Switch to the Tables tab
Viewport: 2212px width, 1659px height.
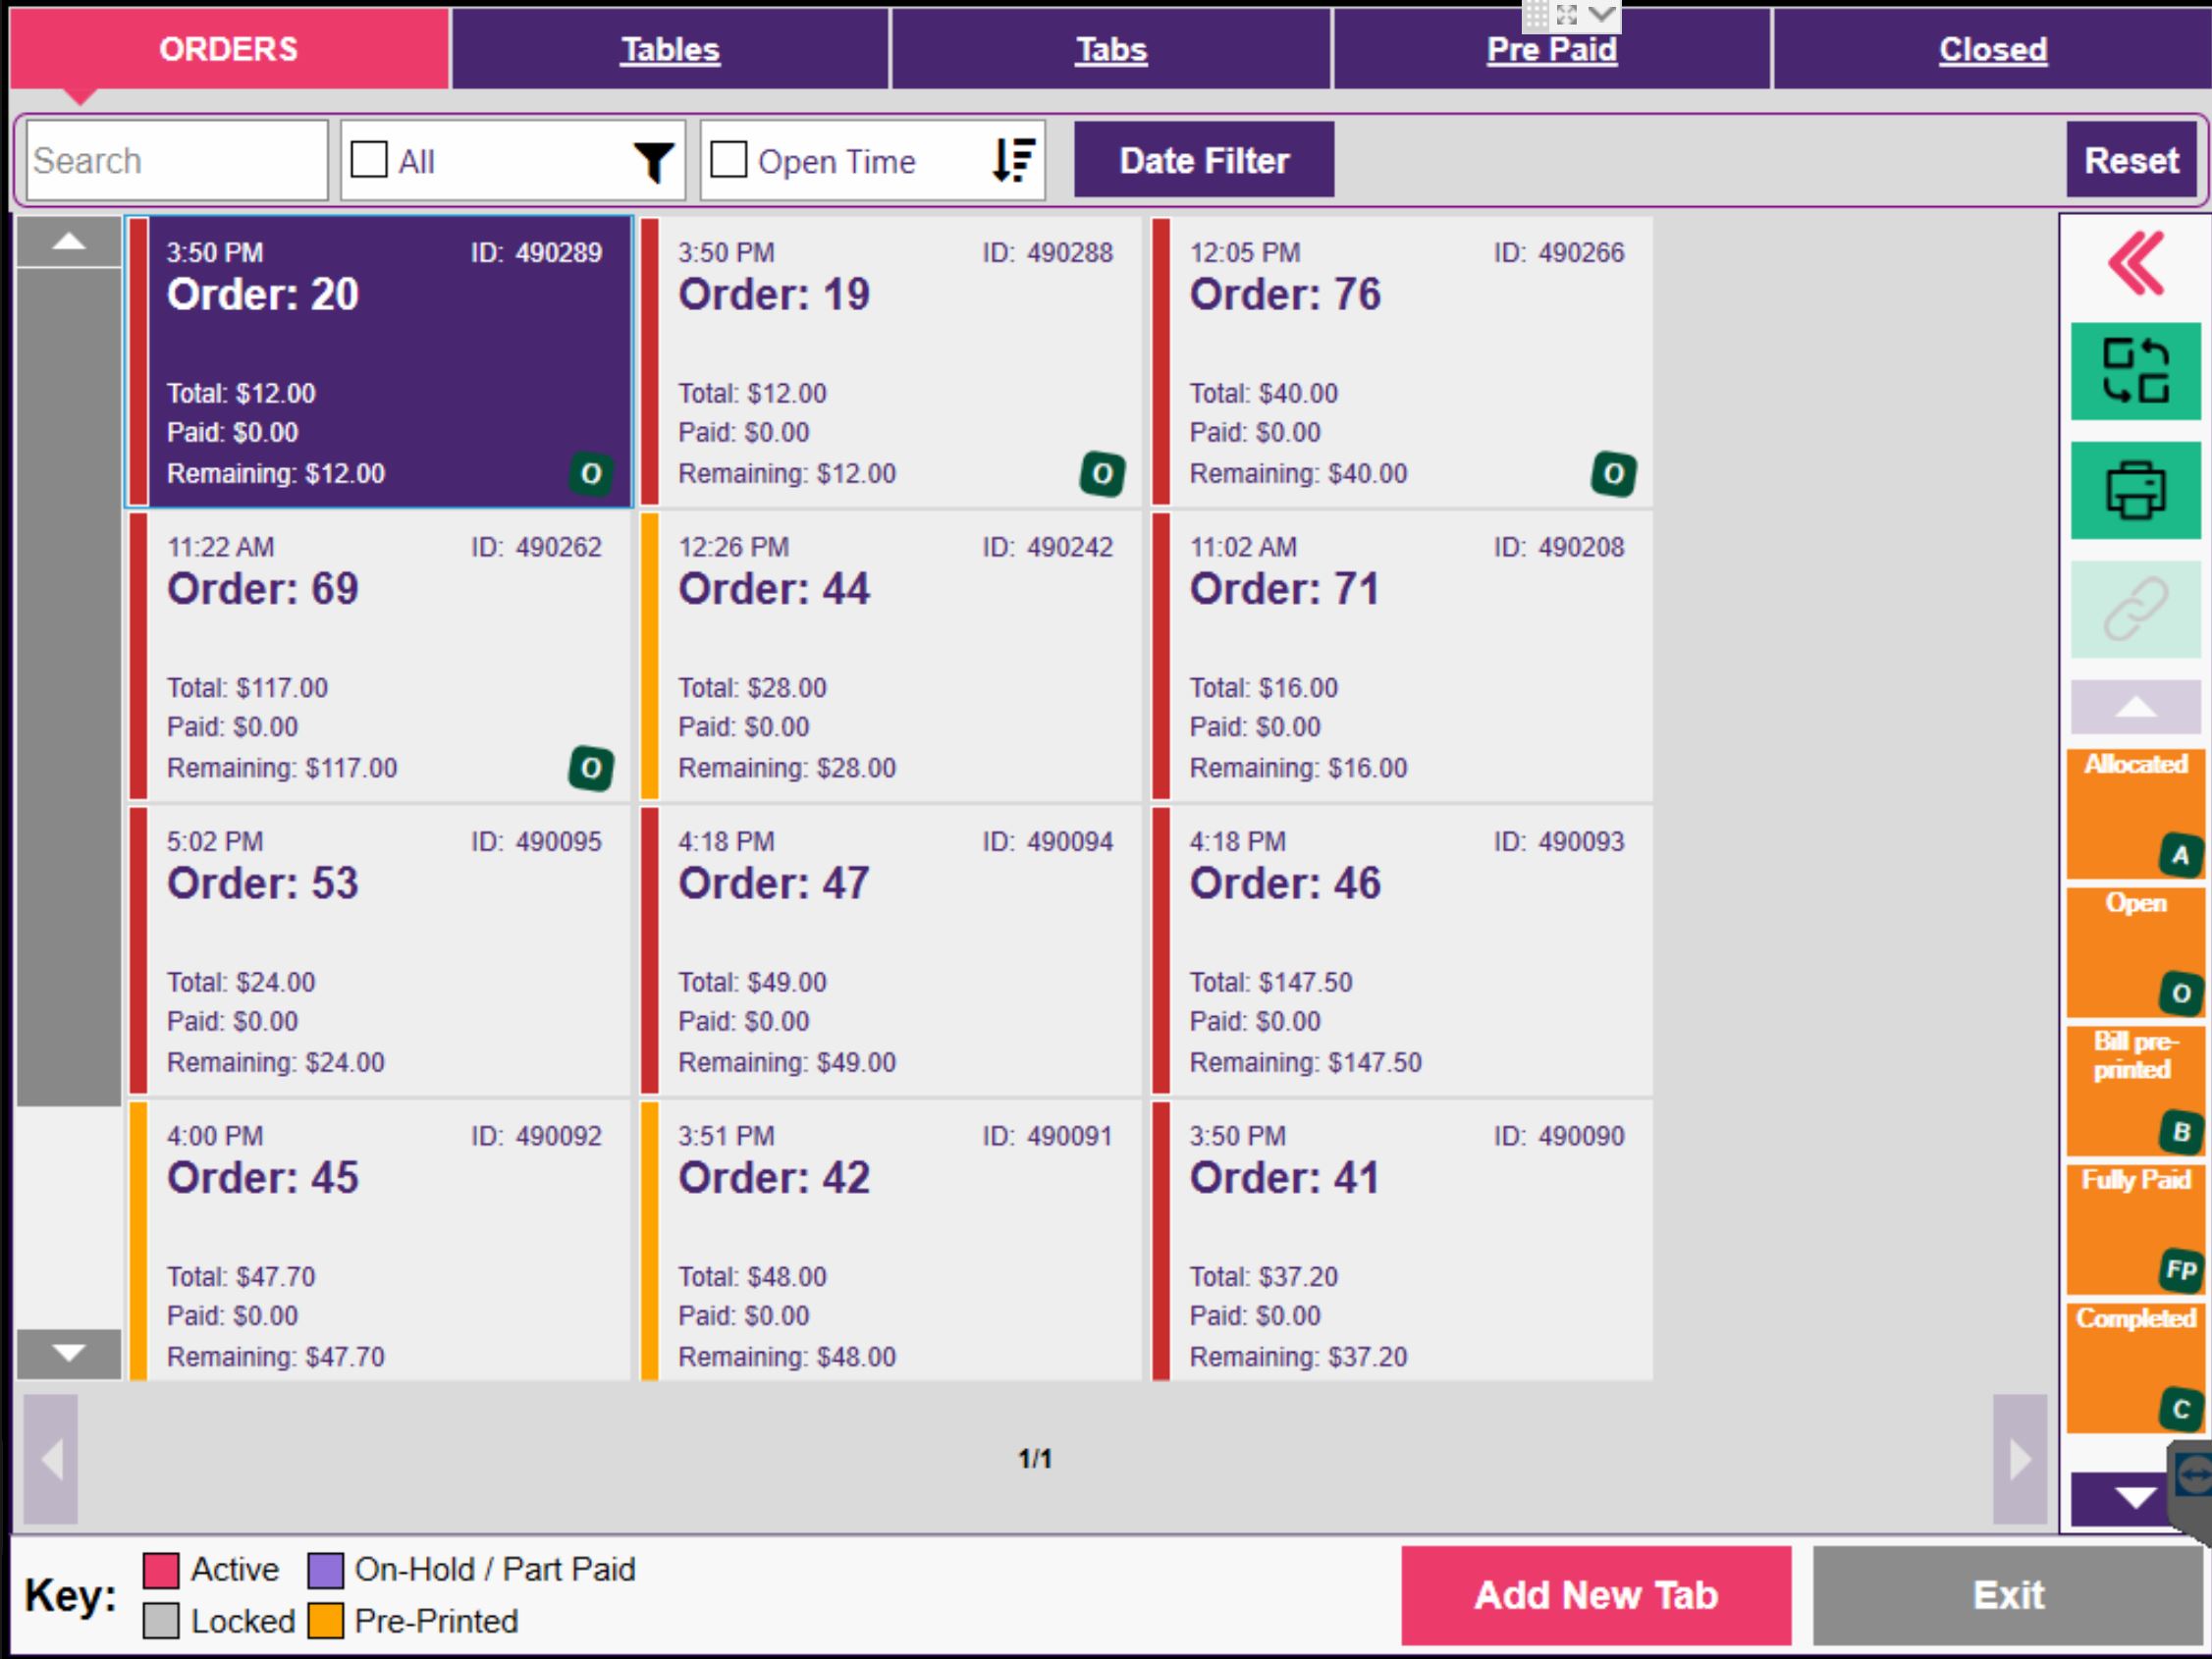click(670, 49)
